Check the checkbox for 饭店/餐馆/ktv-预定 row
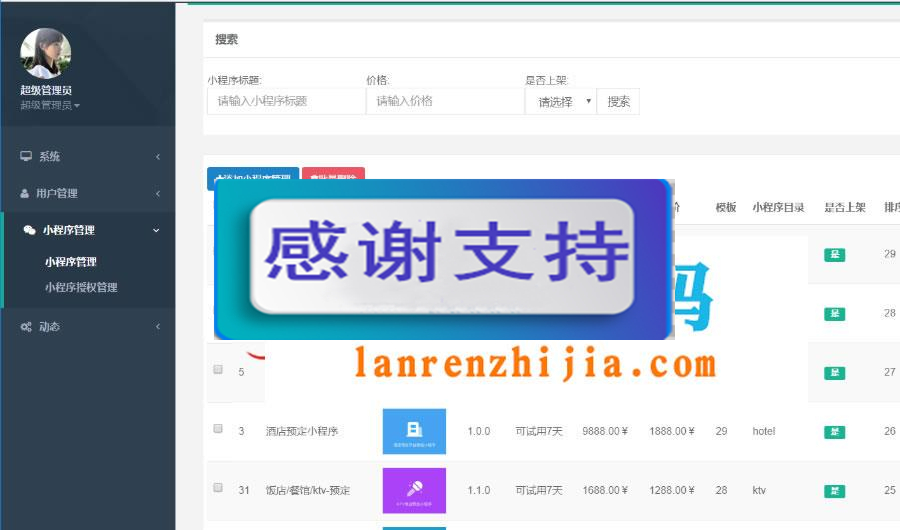Viewport: 900px width, 530px height. pos(218,488)
